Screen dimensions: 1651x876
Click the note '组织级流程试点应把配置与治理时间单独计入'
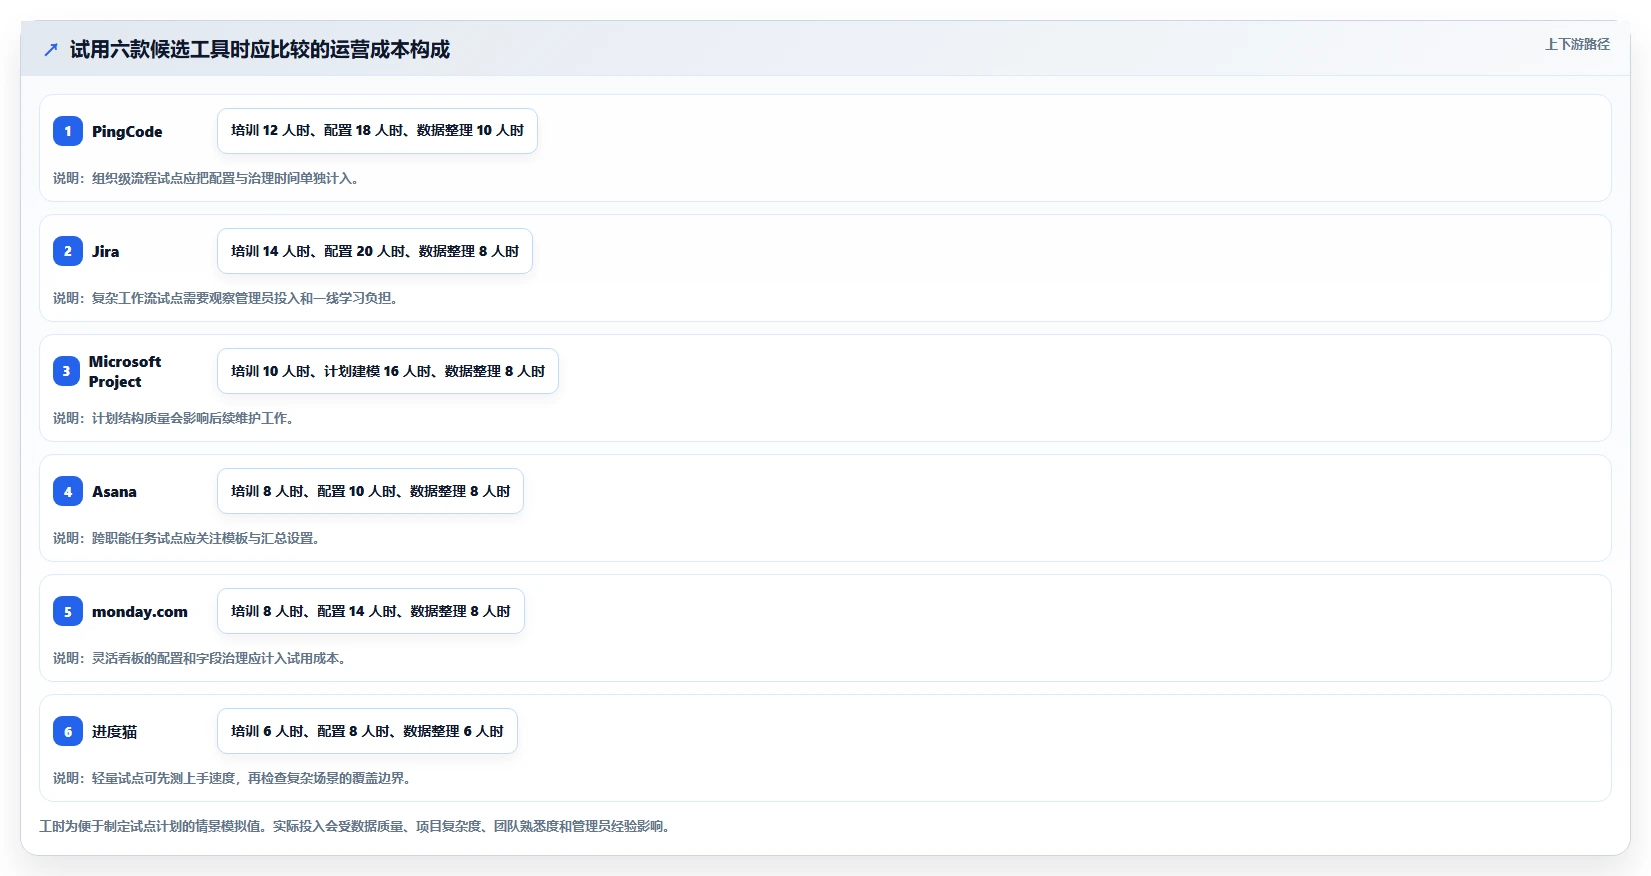point(206,178)
